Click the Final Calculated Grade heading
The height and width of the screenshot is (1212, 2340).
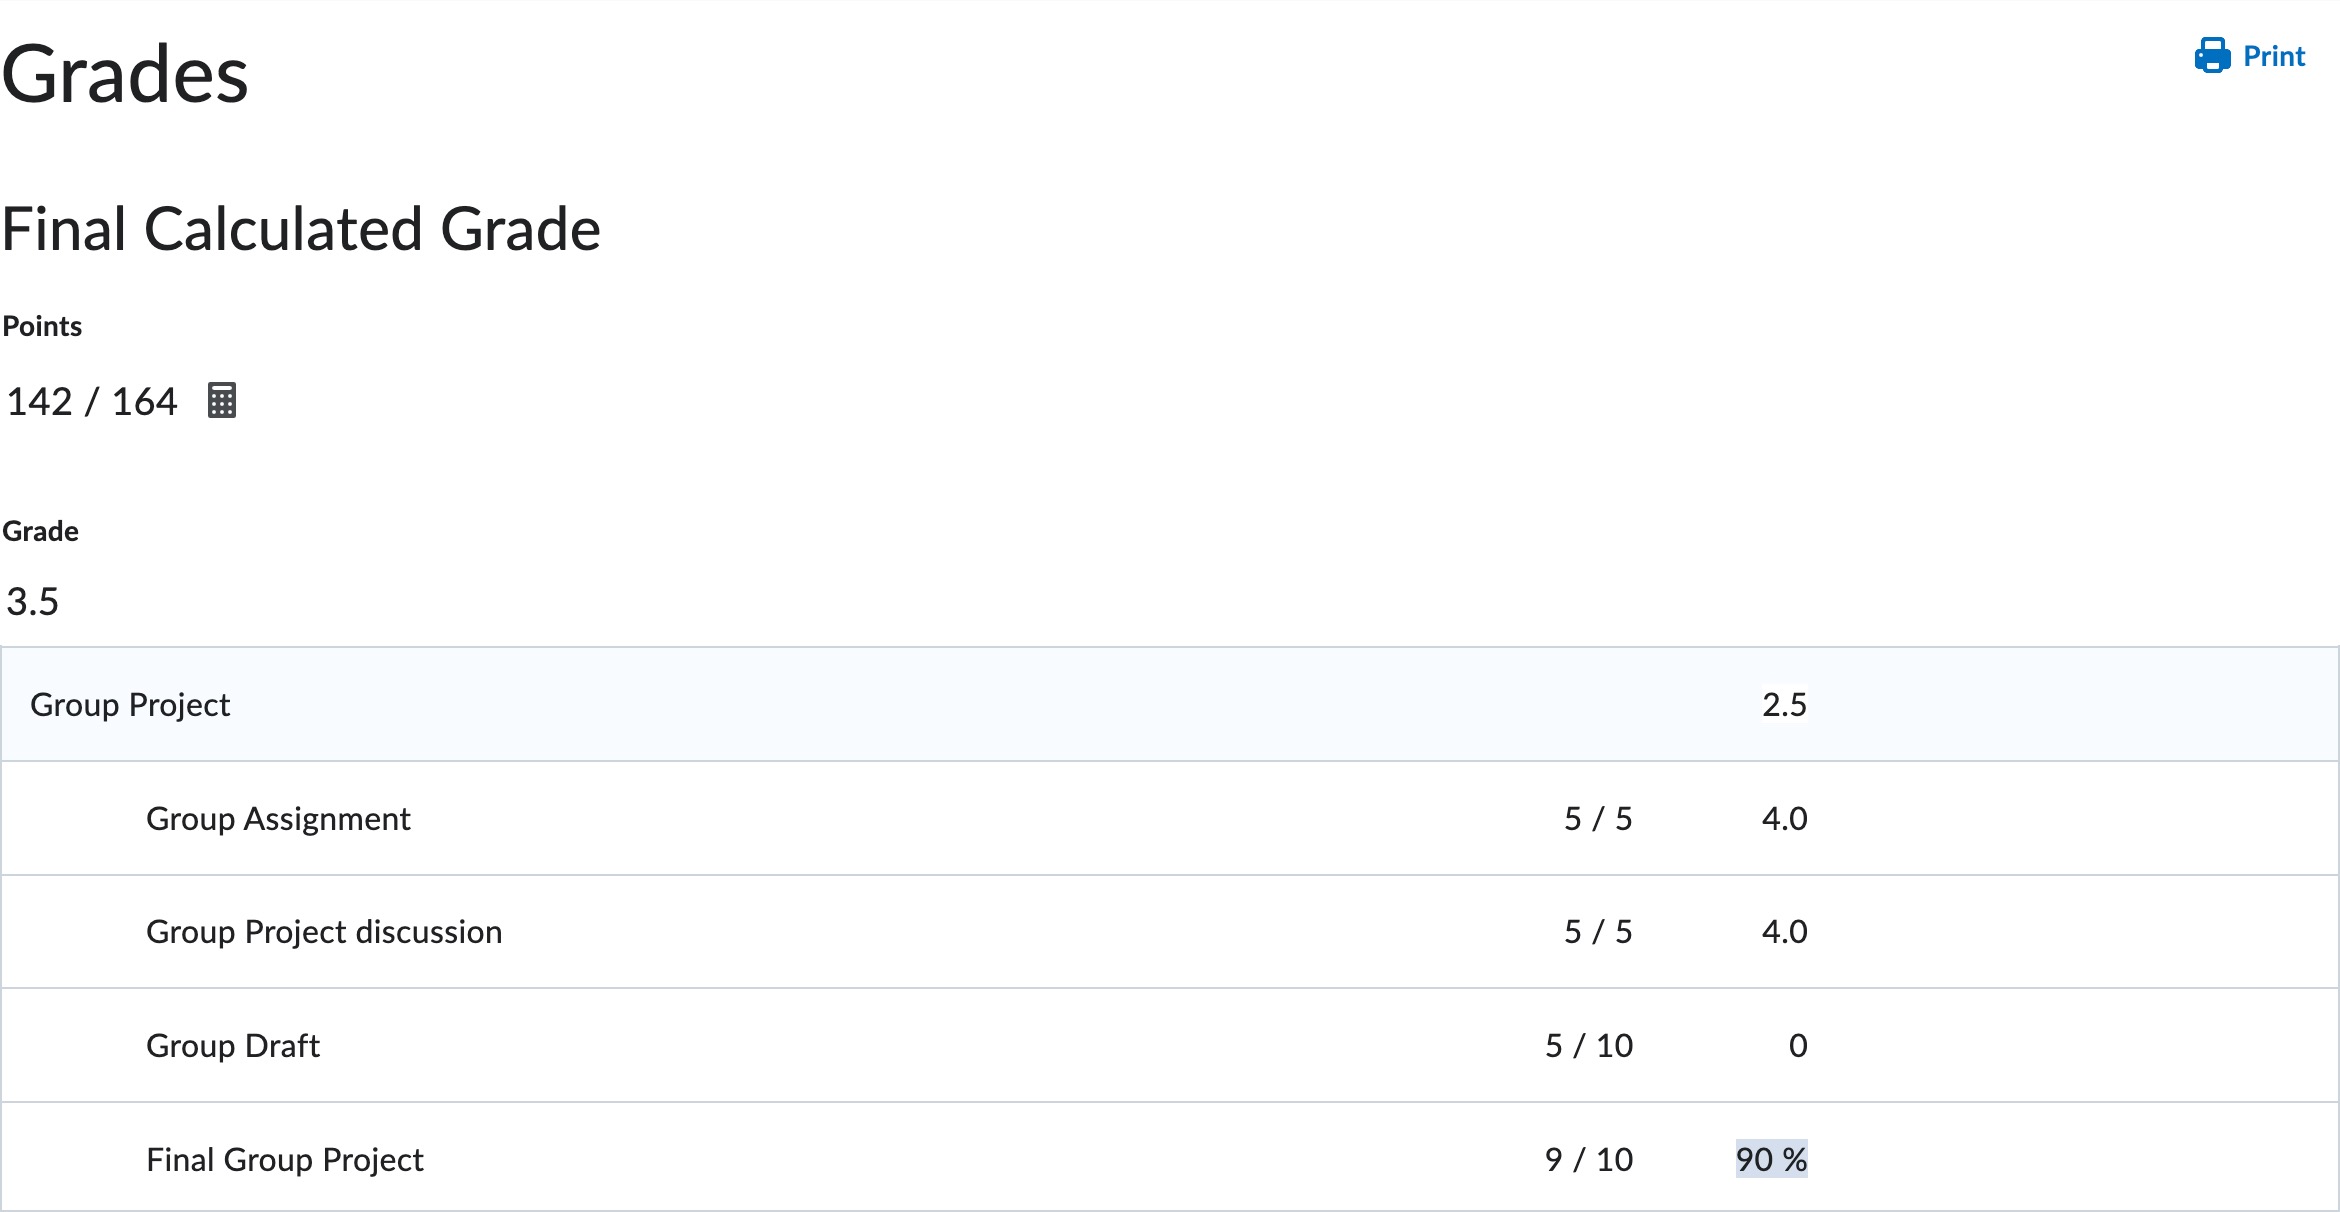[x=301, y=229]
